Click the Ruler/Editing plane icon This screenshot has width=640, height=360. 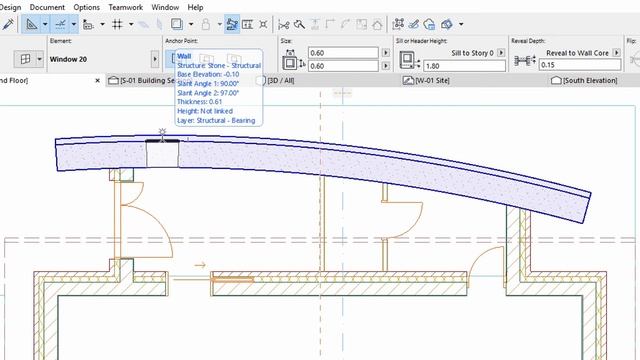[x=88, y=25]
